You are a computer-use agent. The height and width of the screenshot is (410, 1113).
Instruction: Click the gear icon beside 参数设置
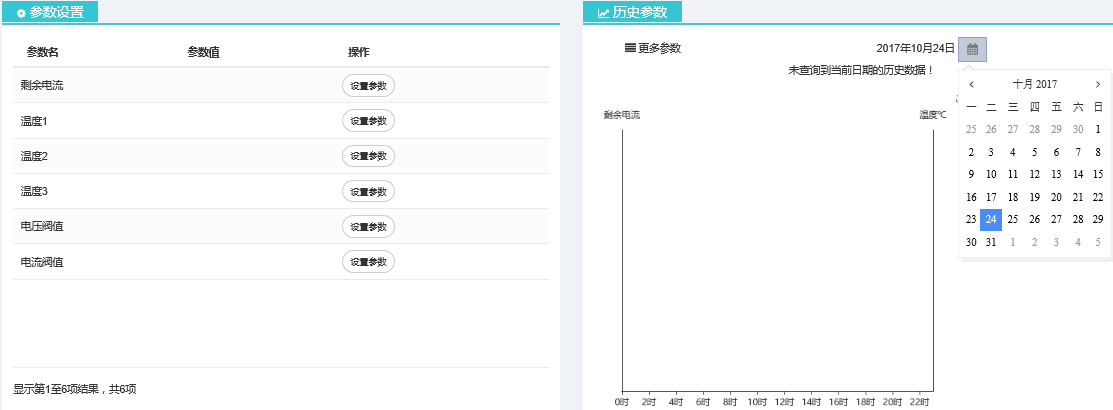21,13
